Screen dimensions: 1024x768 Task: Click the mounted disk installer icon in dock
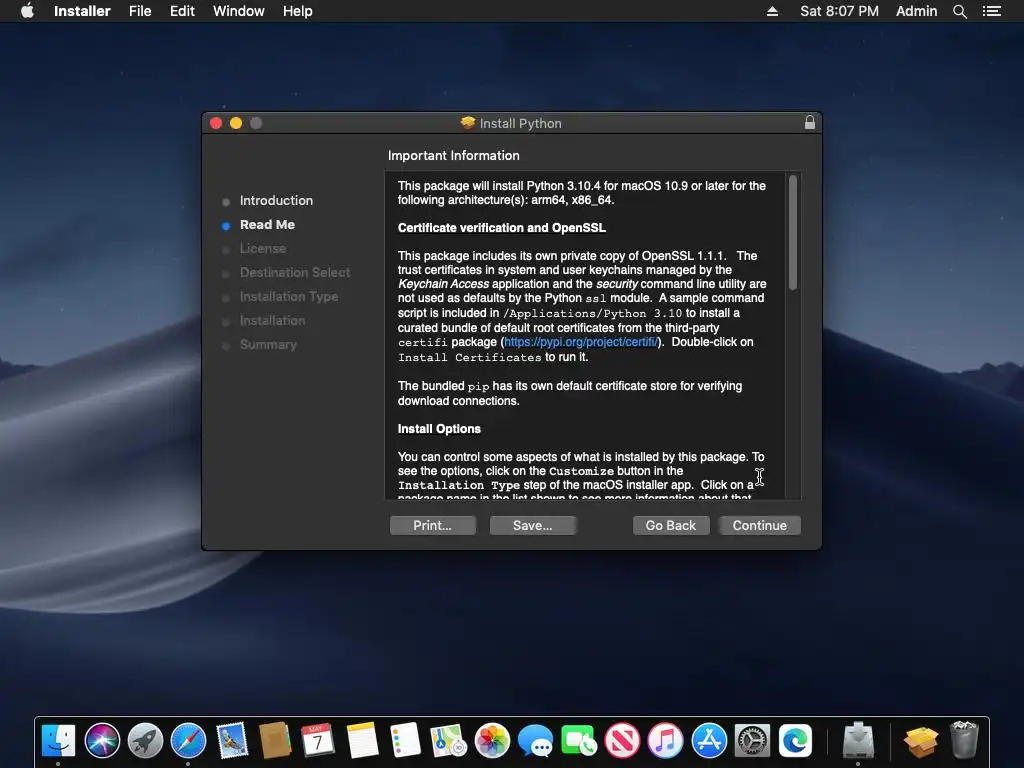[x=858, y=741]
